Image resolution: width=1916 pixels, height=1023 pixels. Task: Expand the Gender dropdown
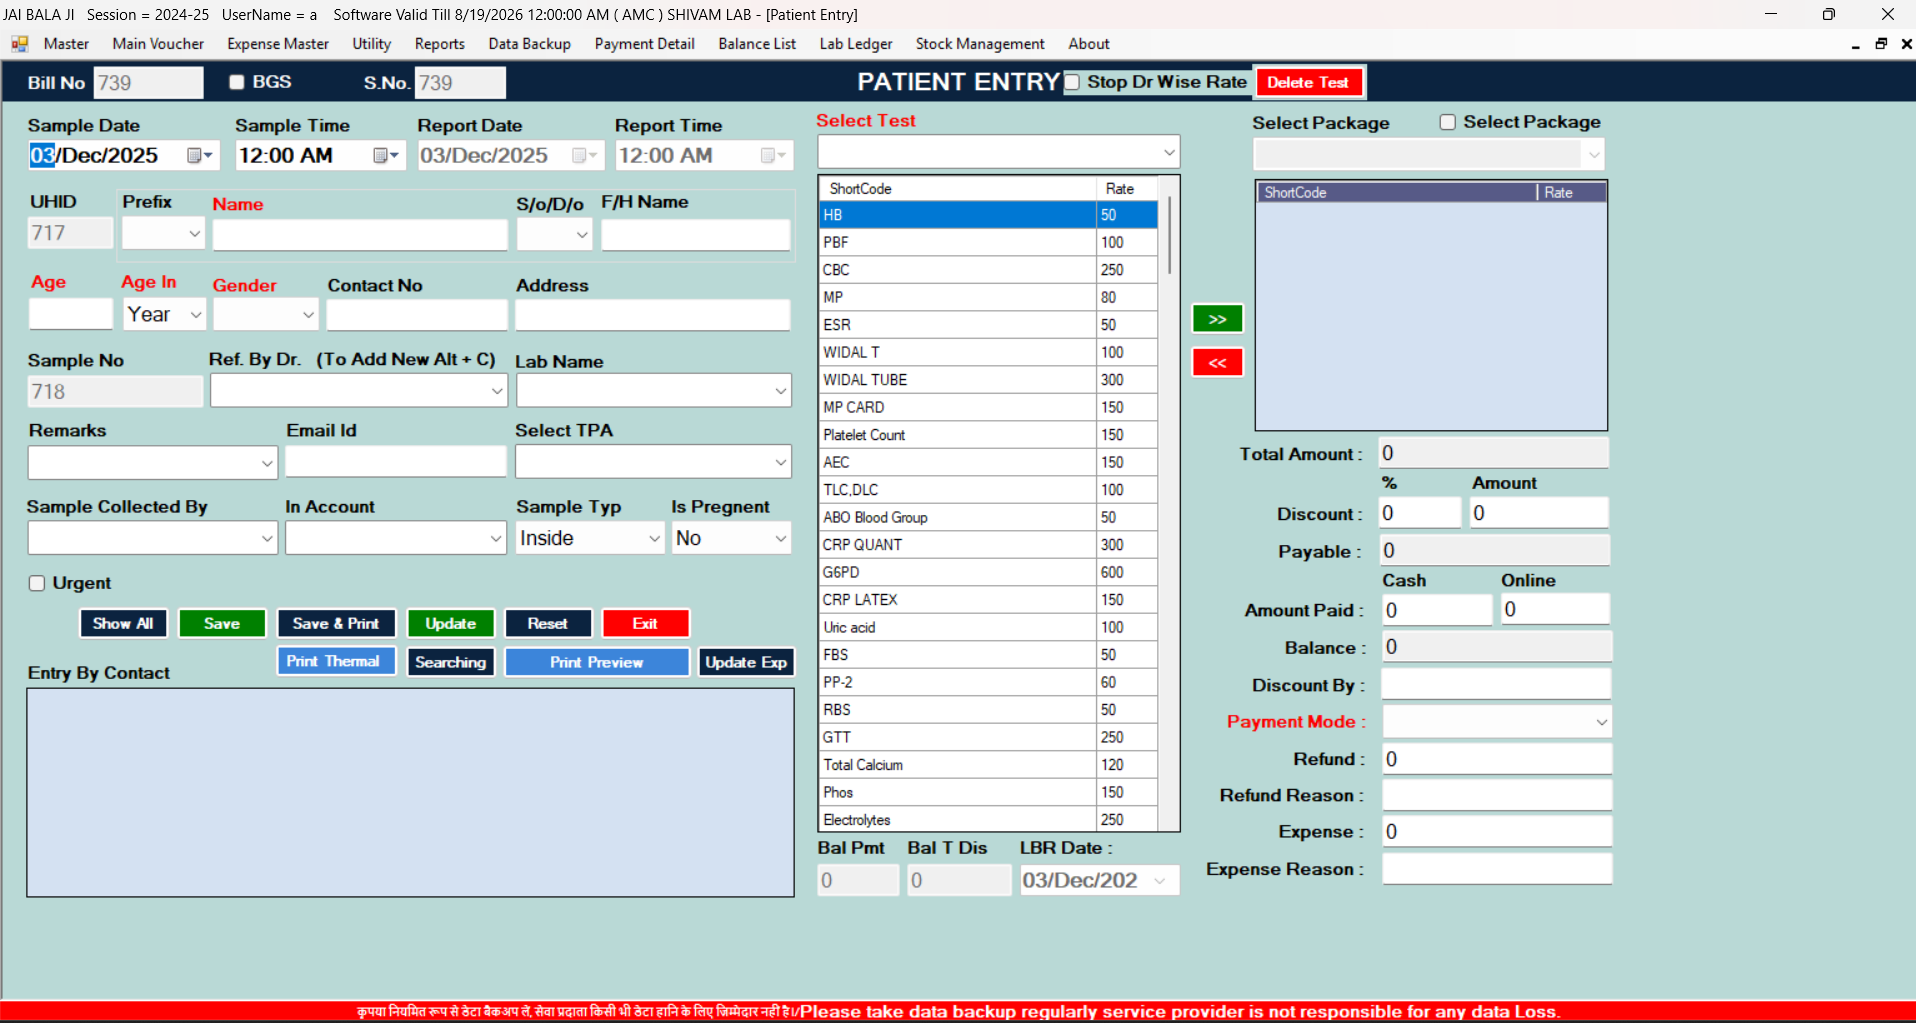point(307,314)
